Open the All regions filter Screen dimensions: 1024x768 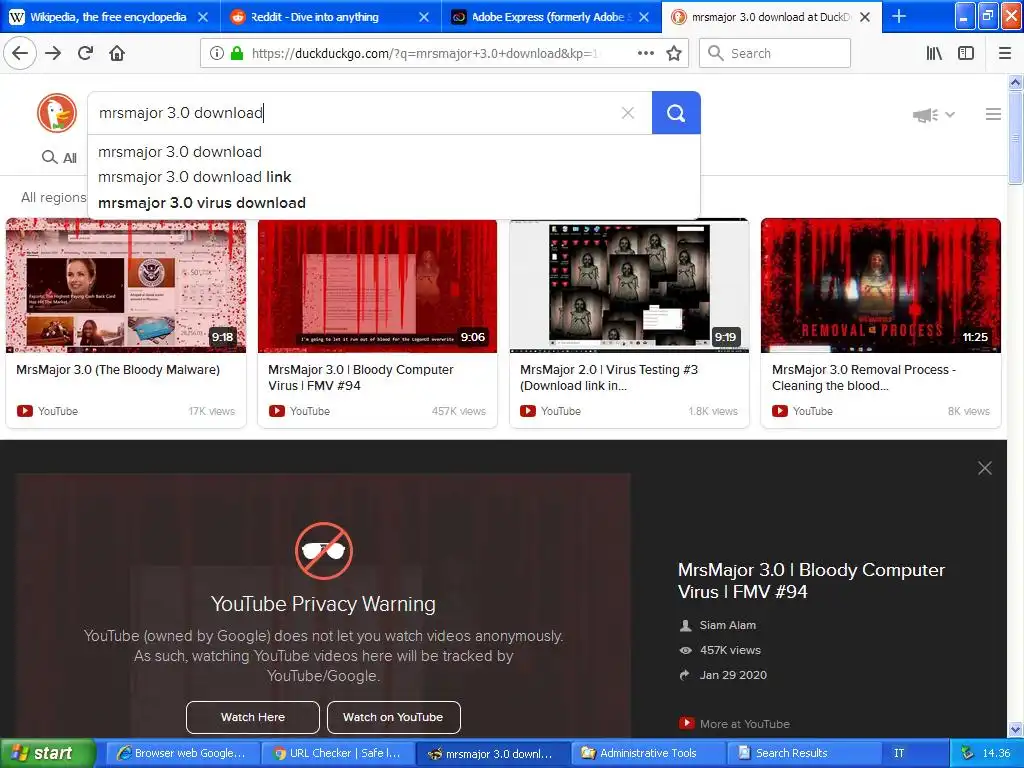(x=54, y=197)
